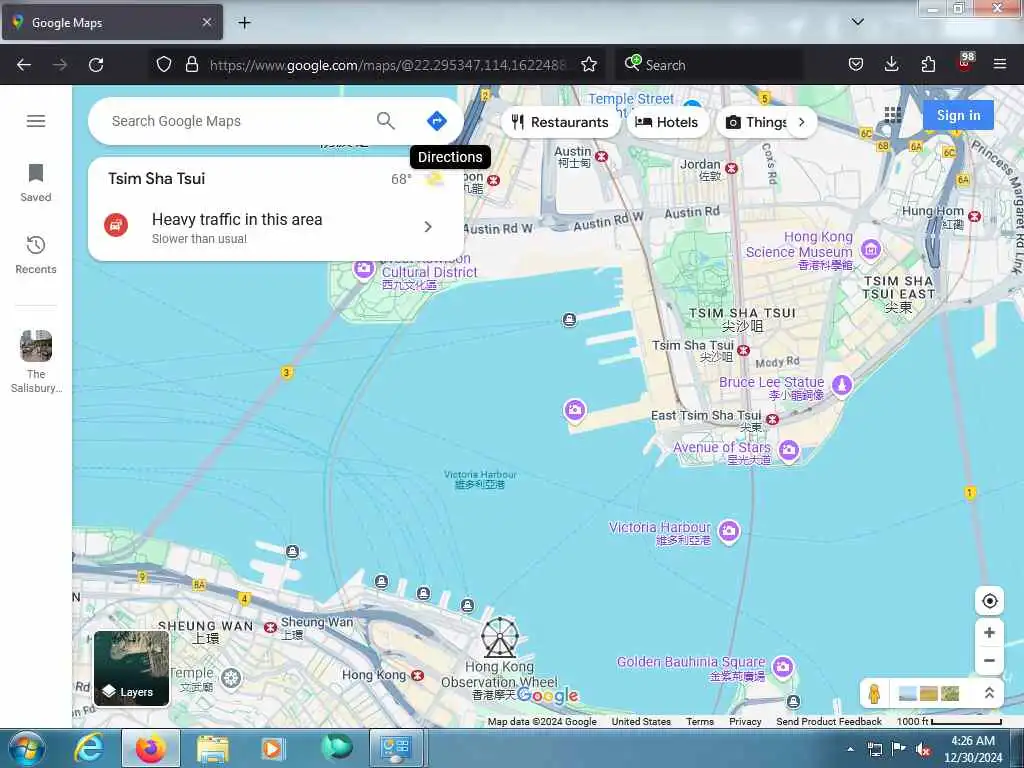Go back to previous page

[24, 65]
